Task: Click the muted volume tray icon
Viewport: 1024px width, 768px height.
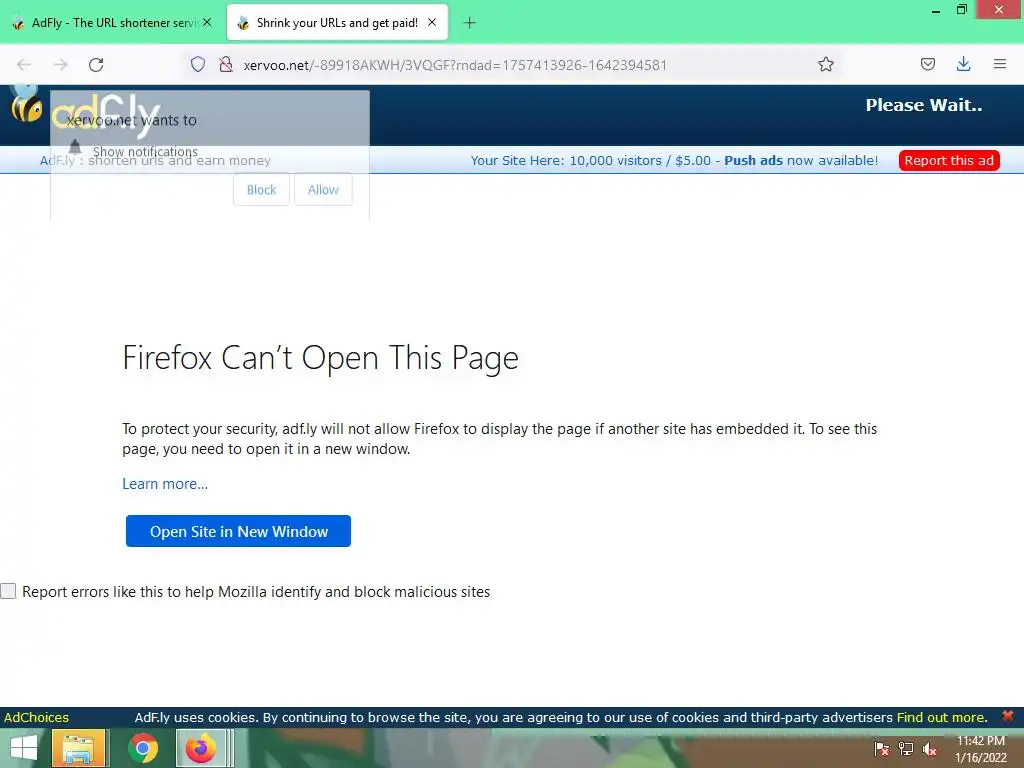Action: [x=929, y=749]
